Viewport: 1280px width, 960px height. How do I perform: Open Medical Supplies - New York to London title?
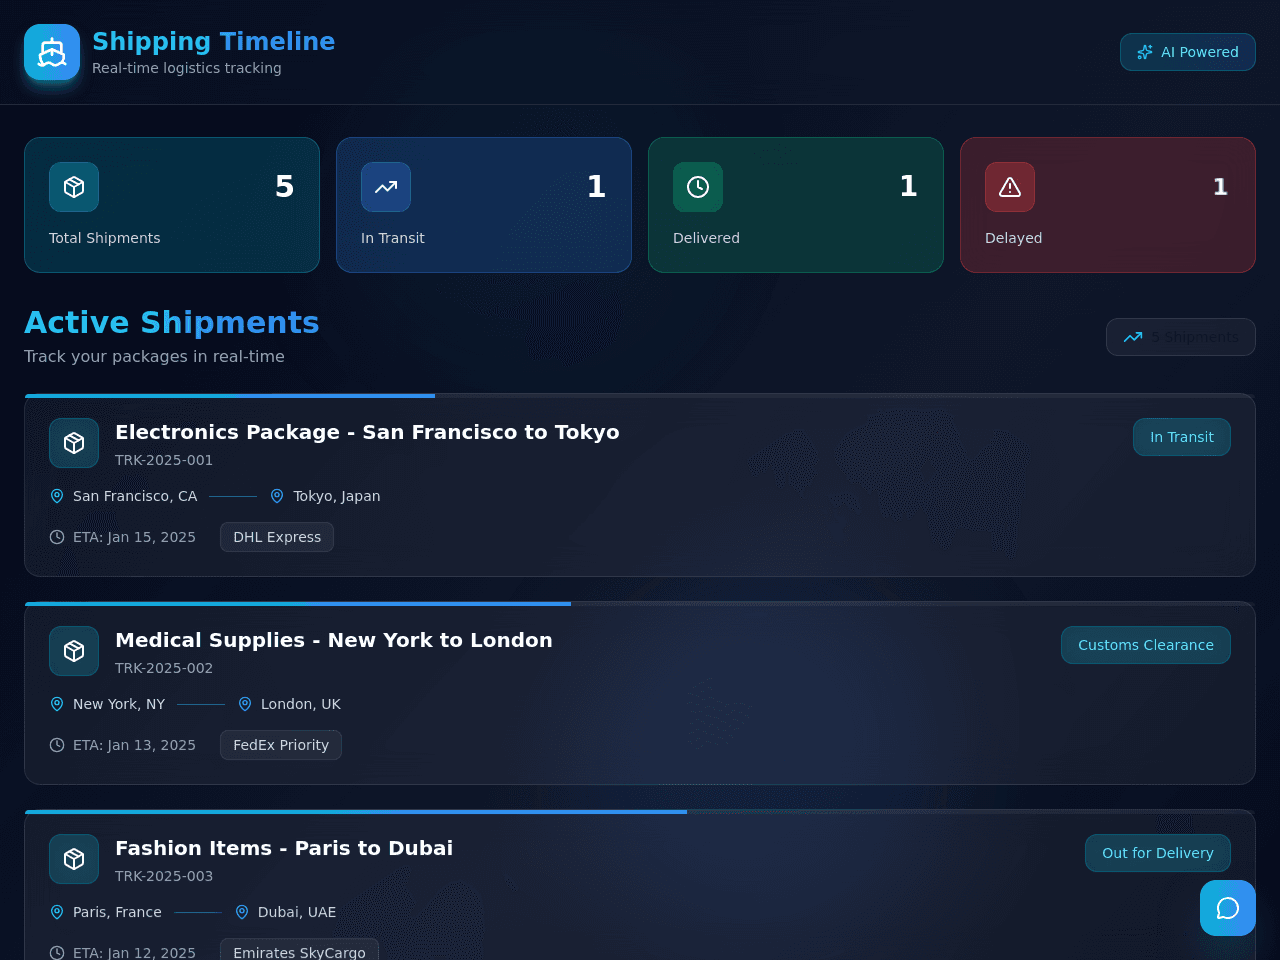[334, 640]
